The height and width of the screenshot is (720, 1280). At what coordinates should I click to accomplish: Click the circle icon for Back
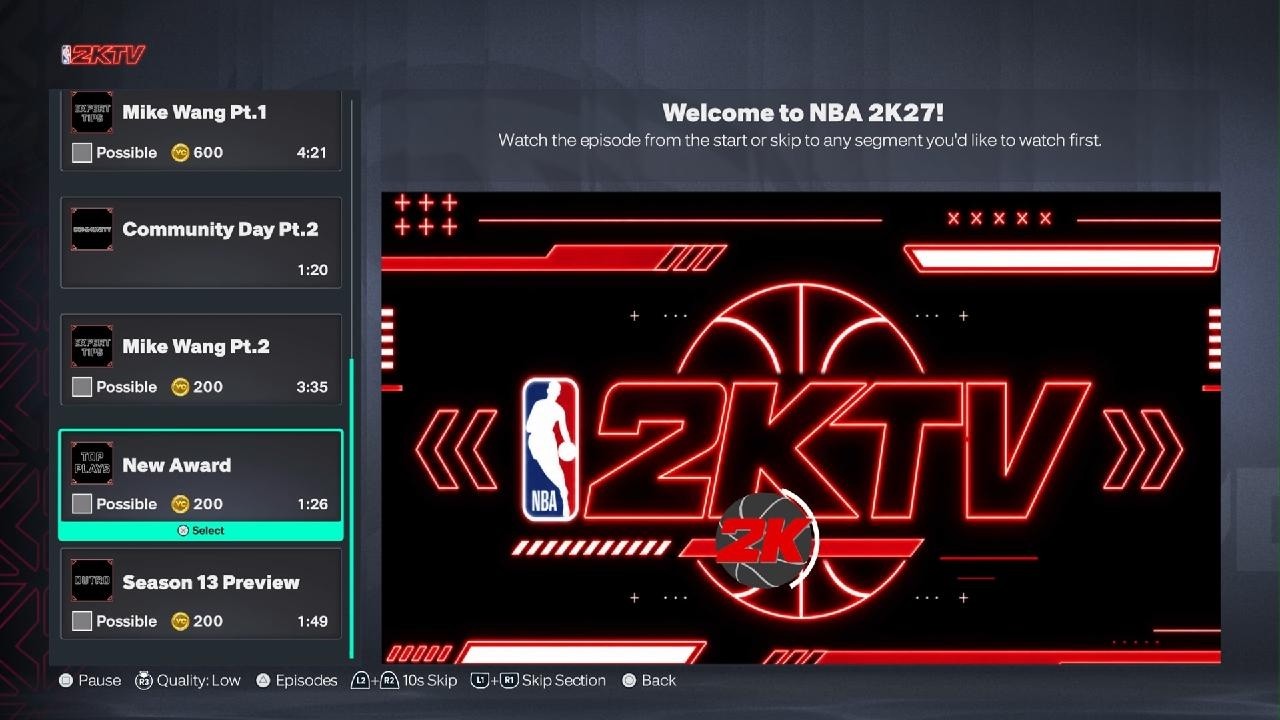pyautogui.click(x=629, y=680)
